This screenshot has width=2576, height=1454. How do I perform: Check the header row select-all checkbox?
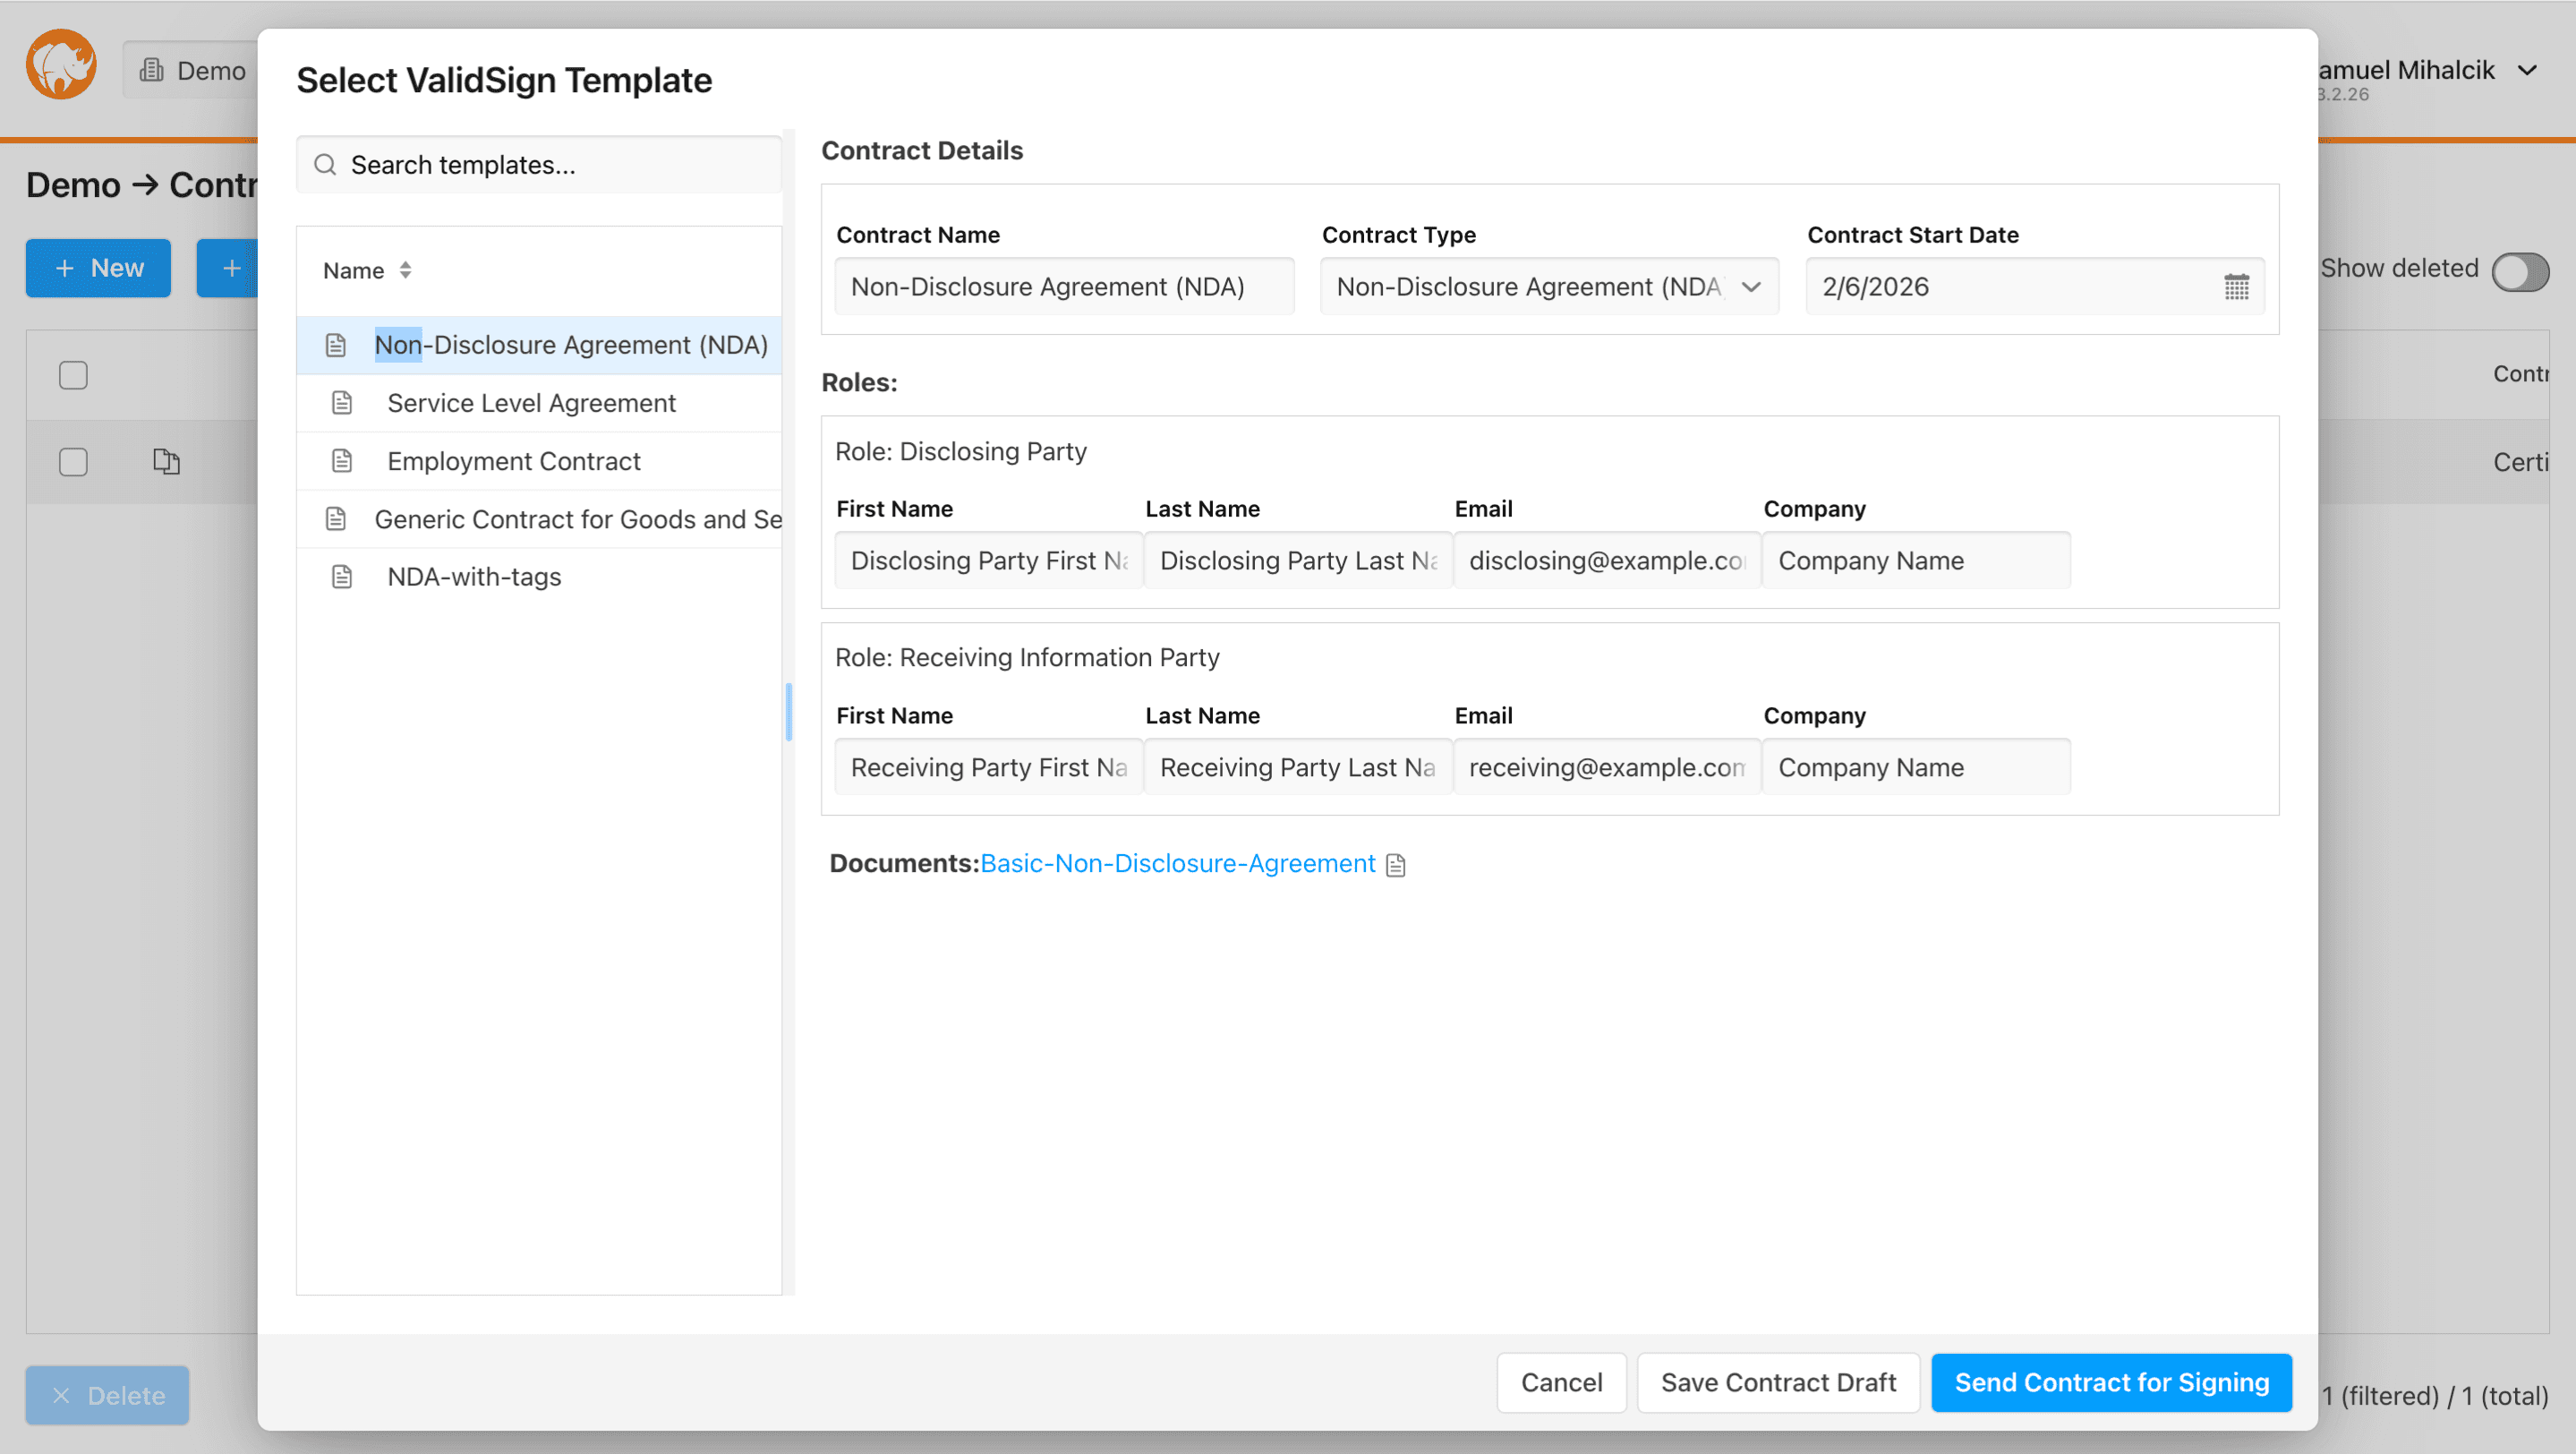pyautogui.click(x=73, y=375)
